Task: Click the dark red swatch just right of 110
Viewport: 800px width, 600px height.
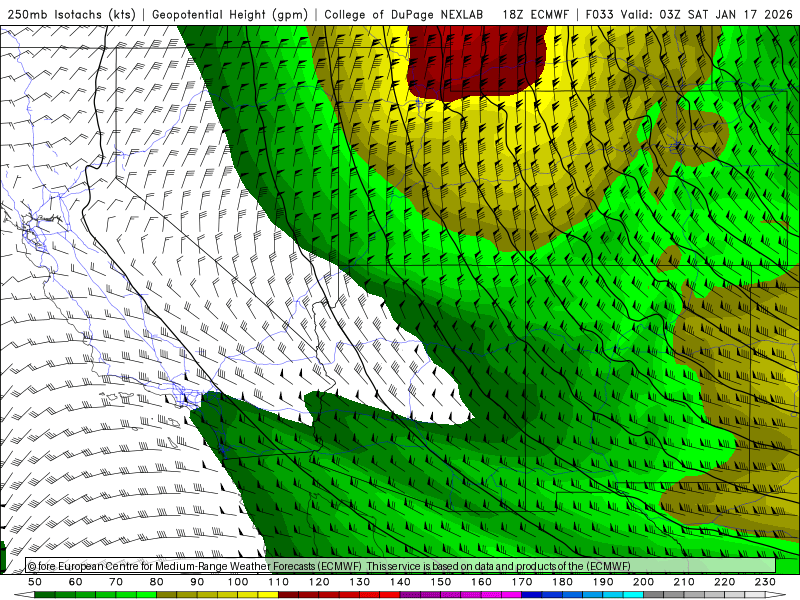Action: click(x=288, y=595)
